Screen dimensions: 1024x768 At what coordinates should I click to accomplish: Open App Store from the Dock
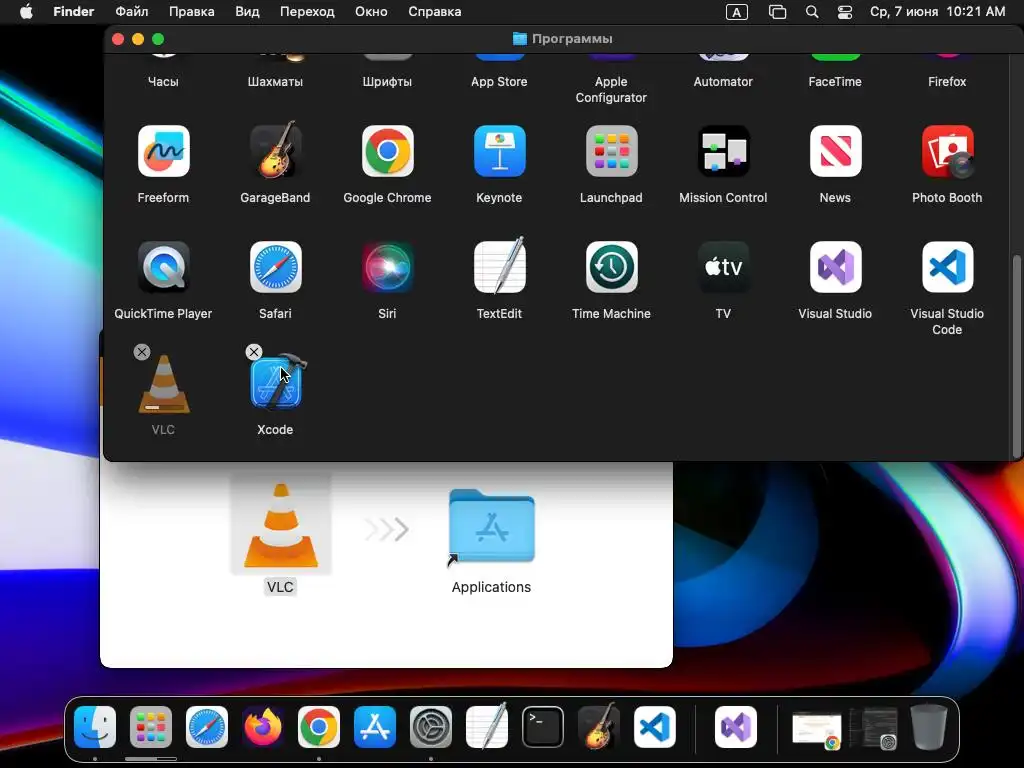coord(375,727)
